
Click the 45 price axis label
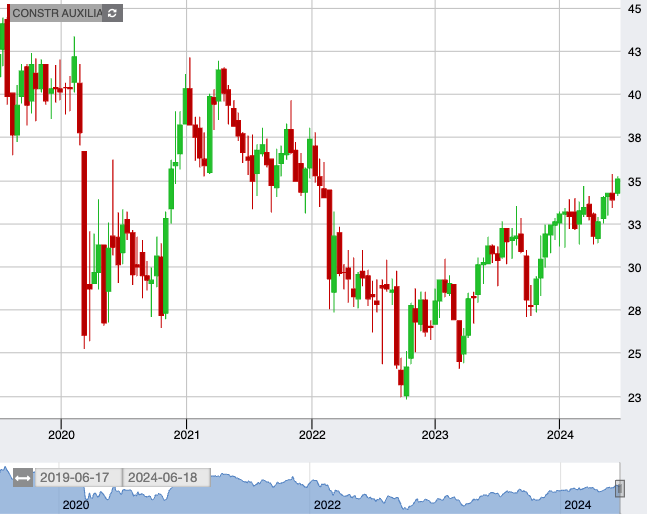[634, 9]
